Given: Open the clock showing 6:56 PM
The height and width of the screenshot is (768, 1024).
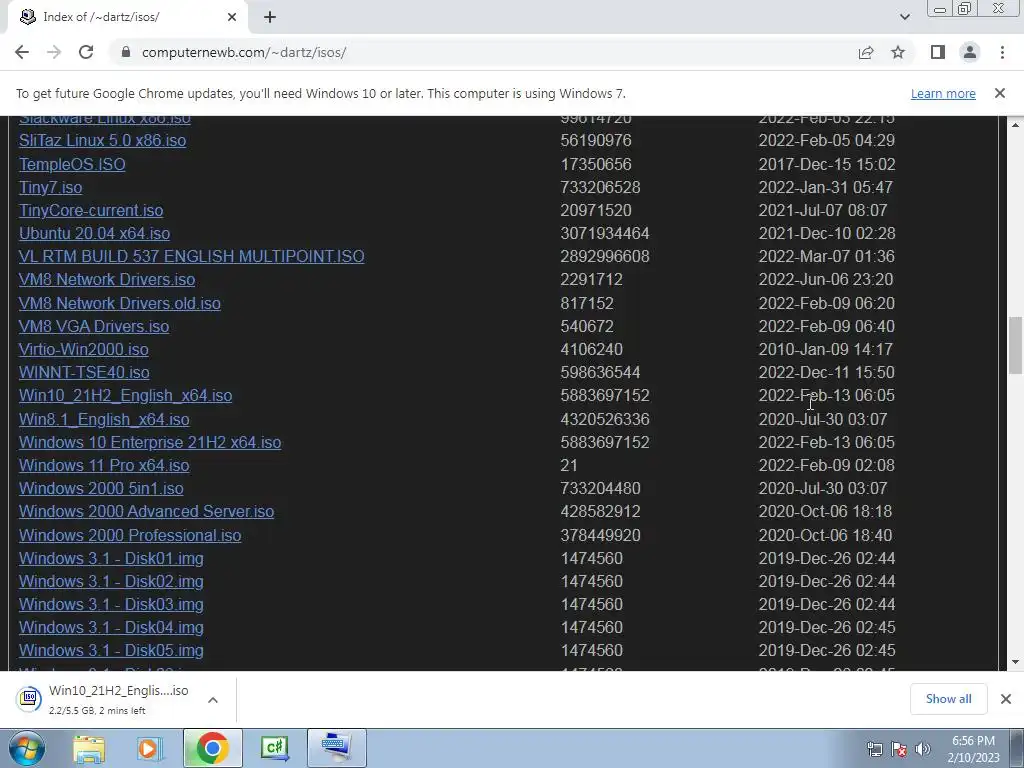Looking at the screenshot, I should pyautogui.click(x=973, y=749).
